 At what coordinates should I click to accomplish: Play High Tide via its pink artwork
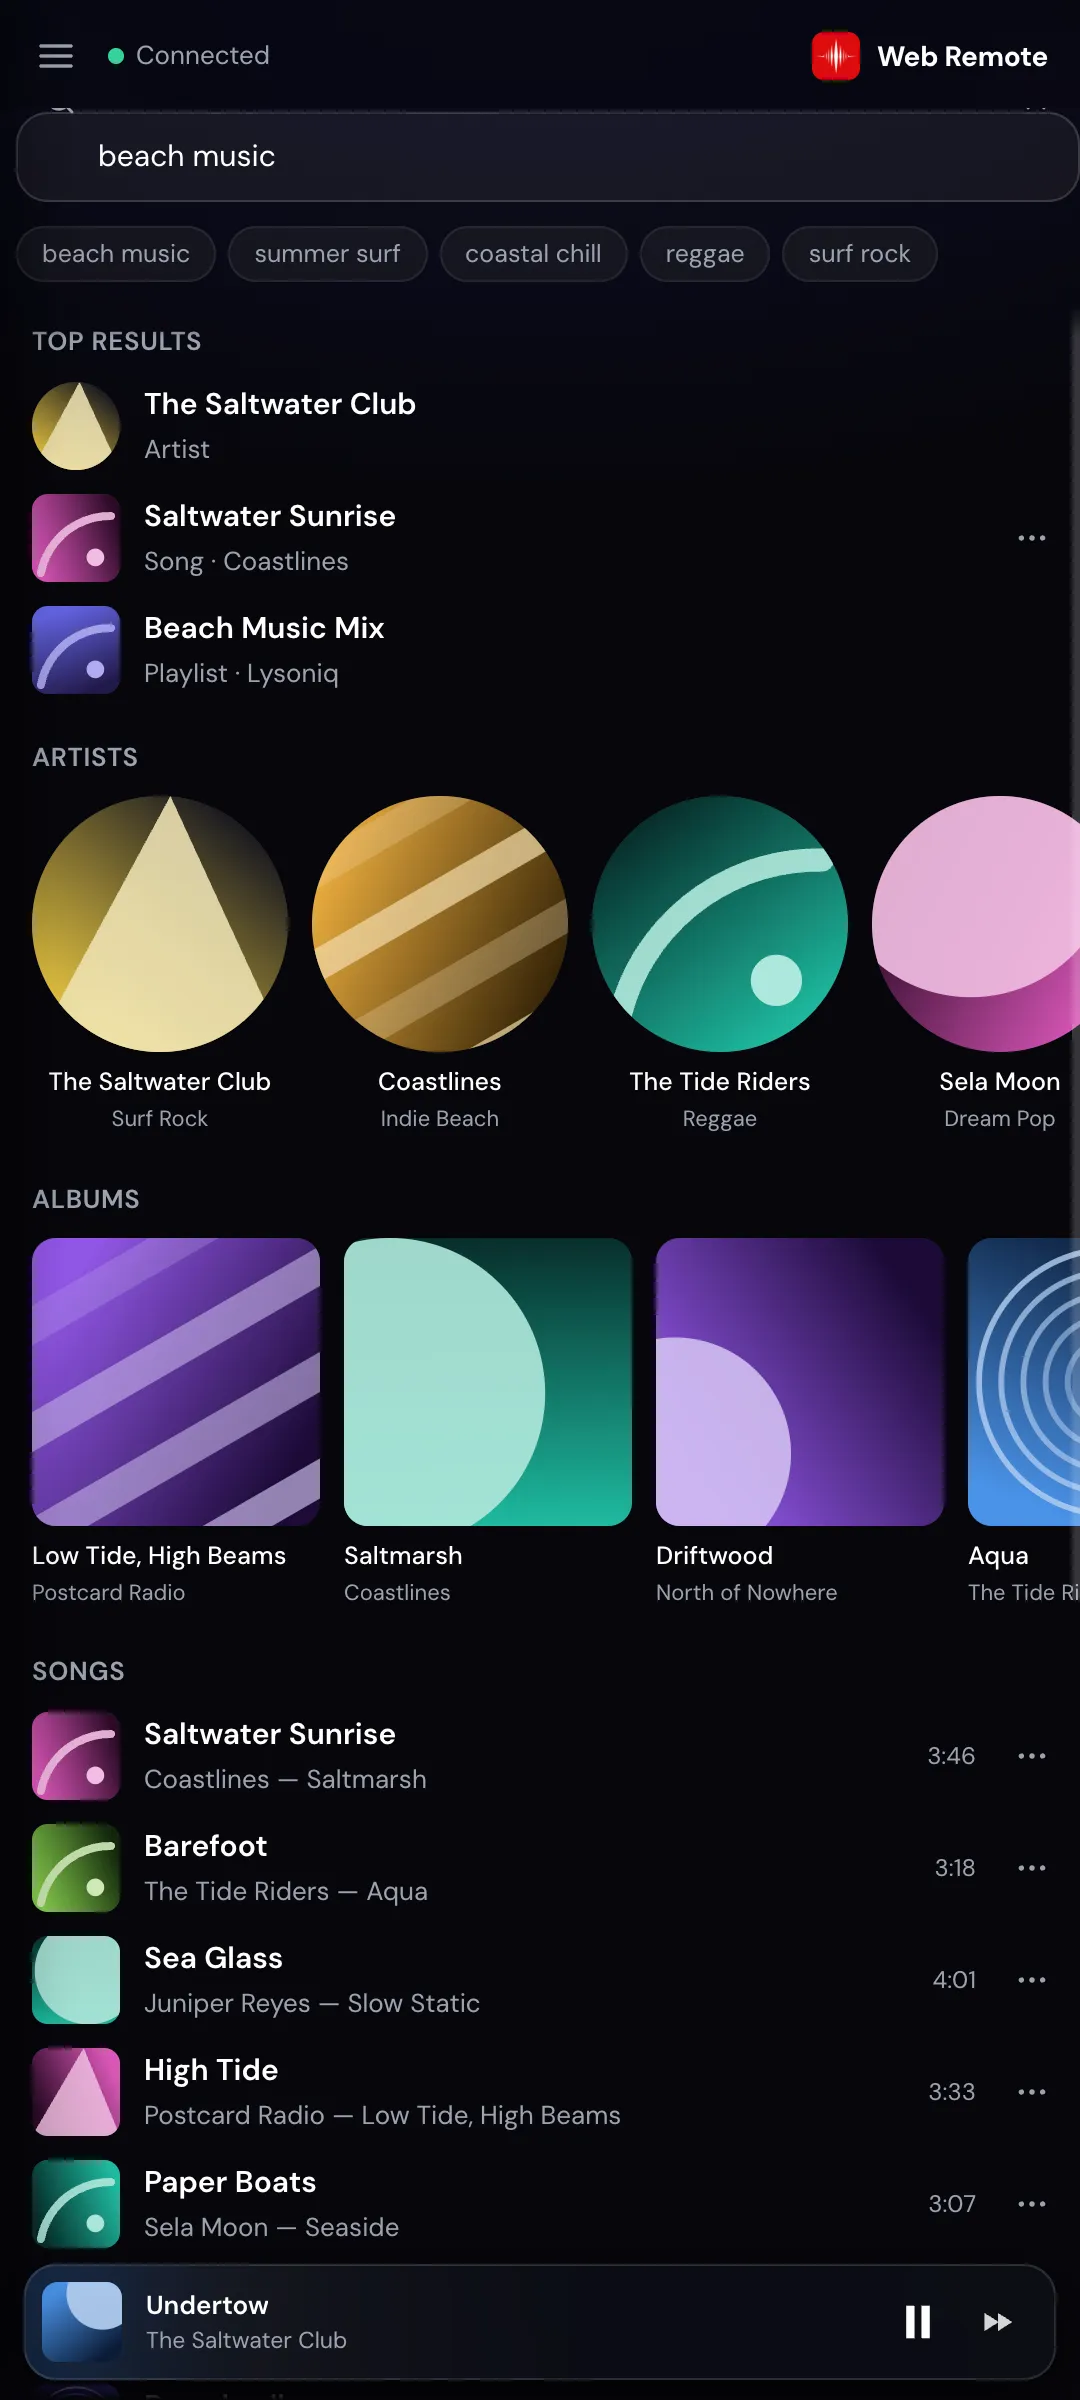pos(76,2092)
